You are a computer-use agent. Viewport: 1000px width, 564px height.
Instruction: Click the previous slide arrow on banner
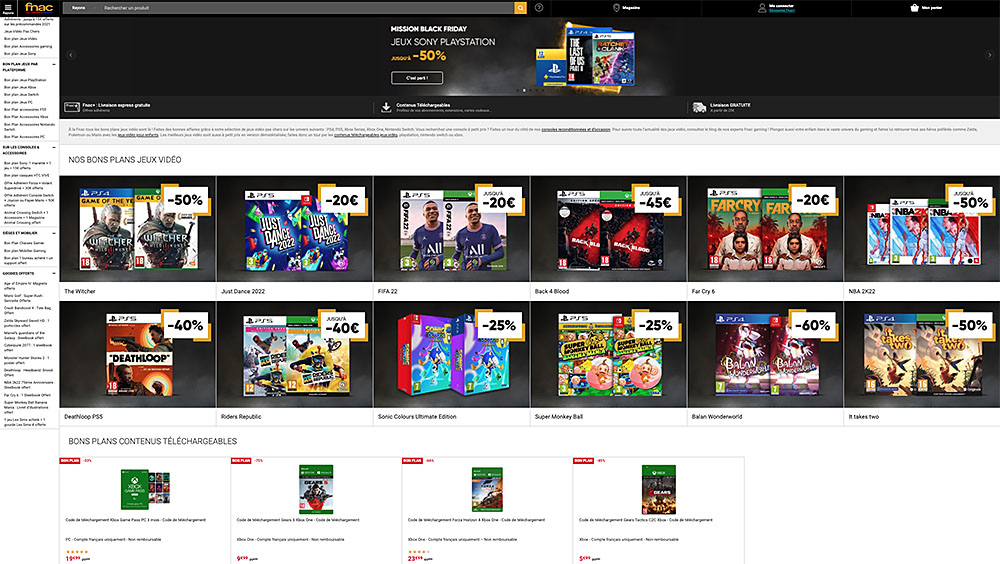pos(67,57)
